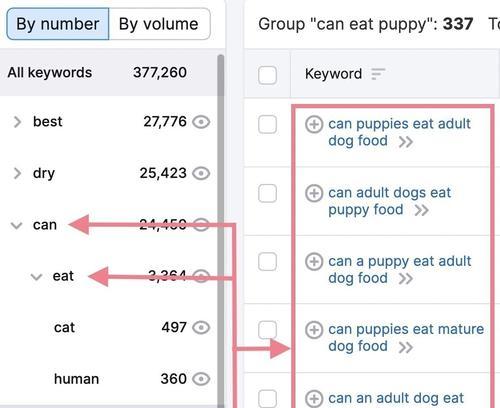The image size is (500, 408).
Task: Open double-arrow next to 'puppy food'
Action: pos(421,210)
